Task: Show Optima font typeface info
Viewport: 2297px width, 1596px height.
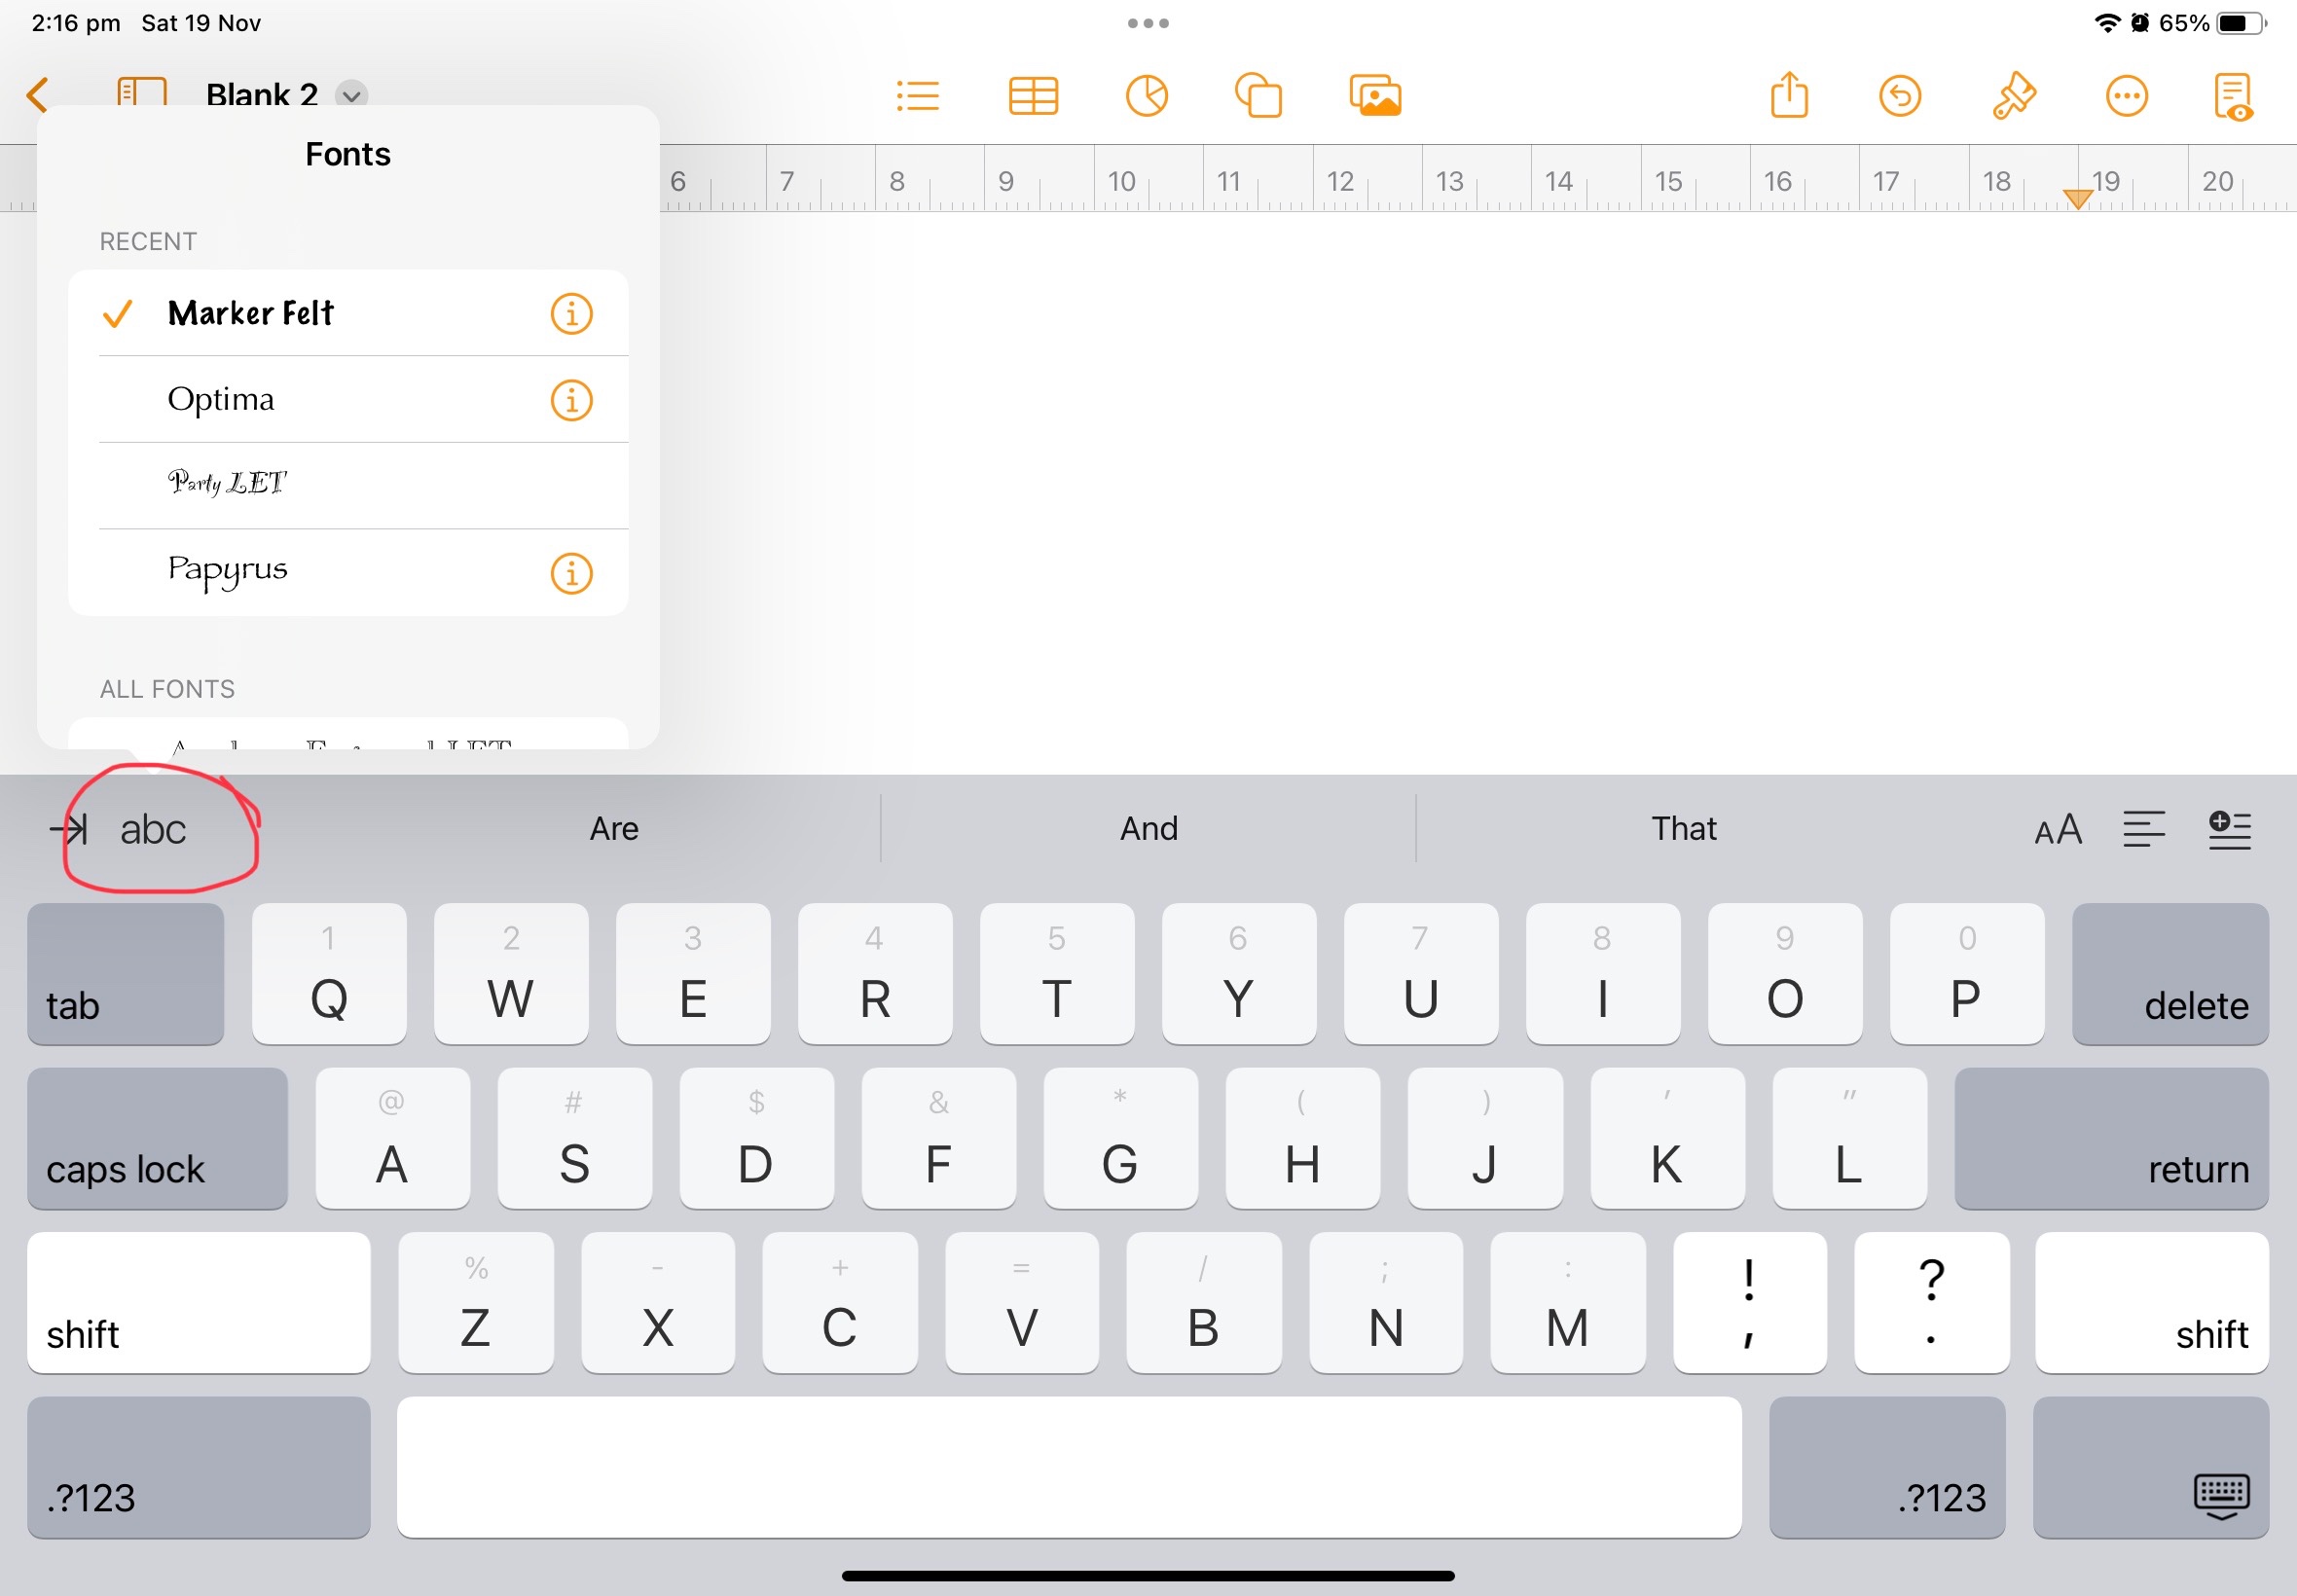Action: click(x=571, y=400)
